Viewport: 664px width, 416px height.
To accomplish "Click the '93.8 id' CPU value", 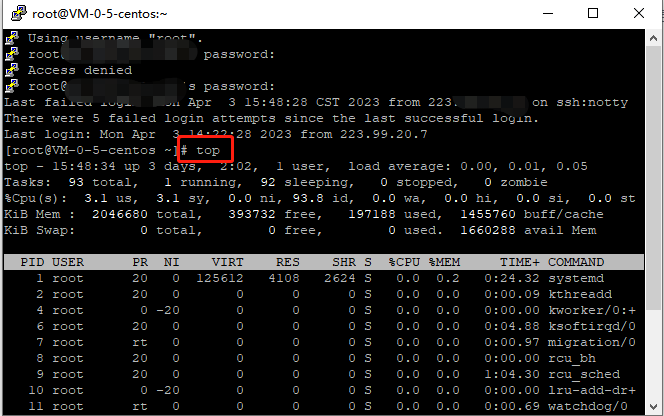I will pos(320,198).
